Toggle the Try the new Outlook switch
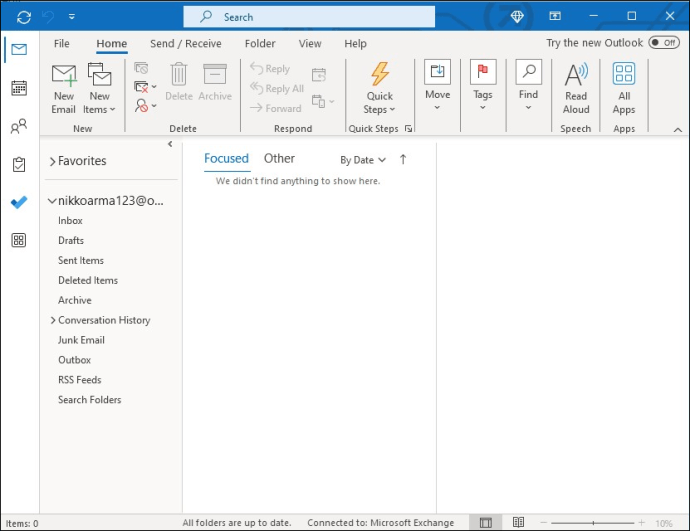Image resolution: width=690 pixels, height=531 pixels. pos(664,43)
